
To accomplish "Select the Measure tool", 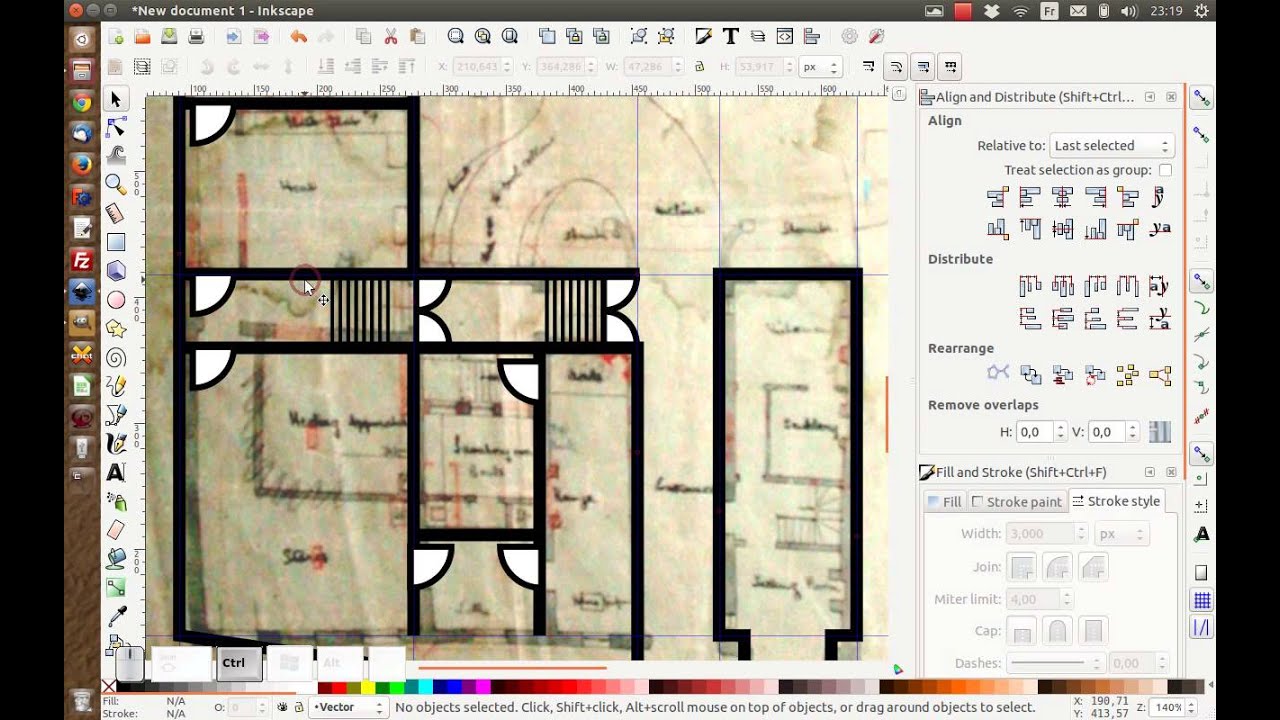I will point(116,213).
